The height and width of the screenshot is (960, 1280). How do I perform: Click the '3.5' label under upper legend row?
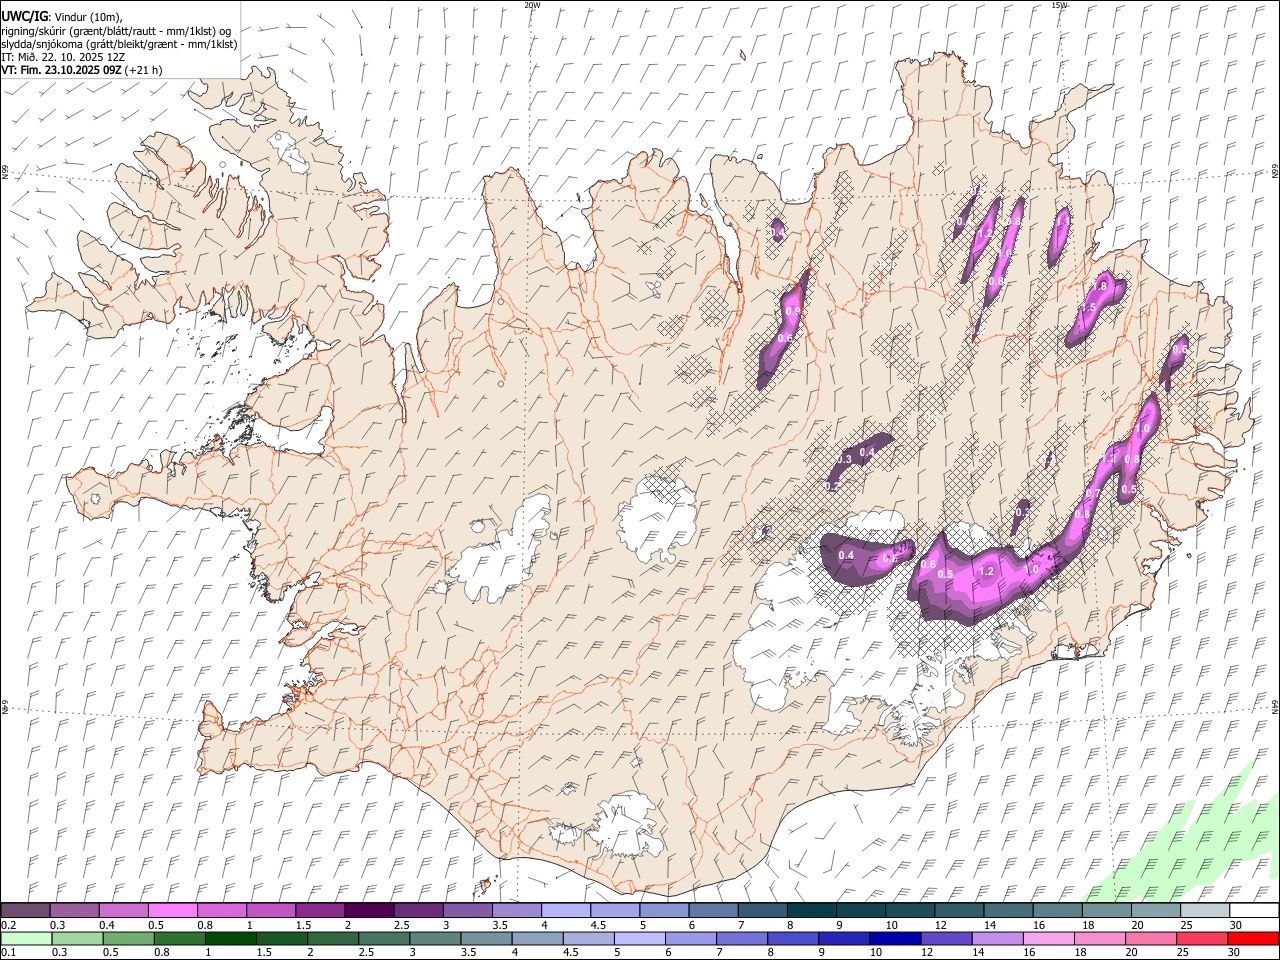tap(499, 925)
